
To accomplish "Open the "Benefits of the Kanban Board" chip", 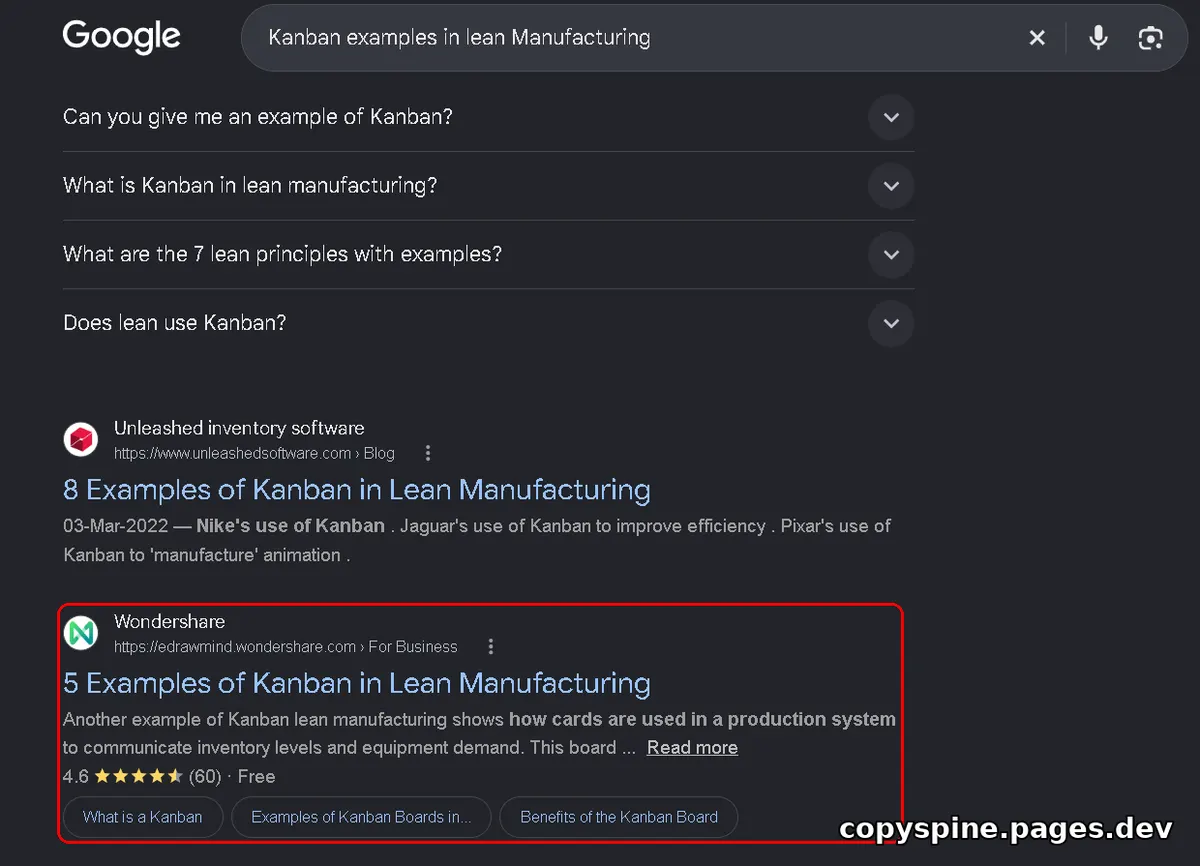I will 619,817.
